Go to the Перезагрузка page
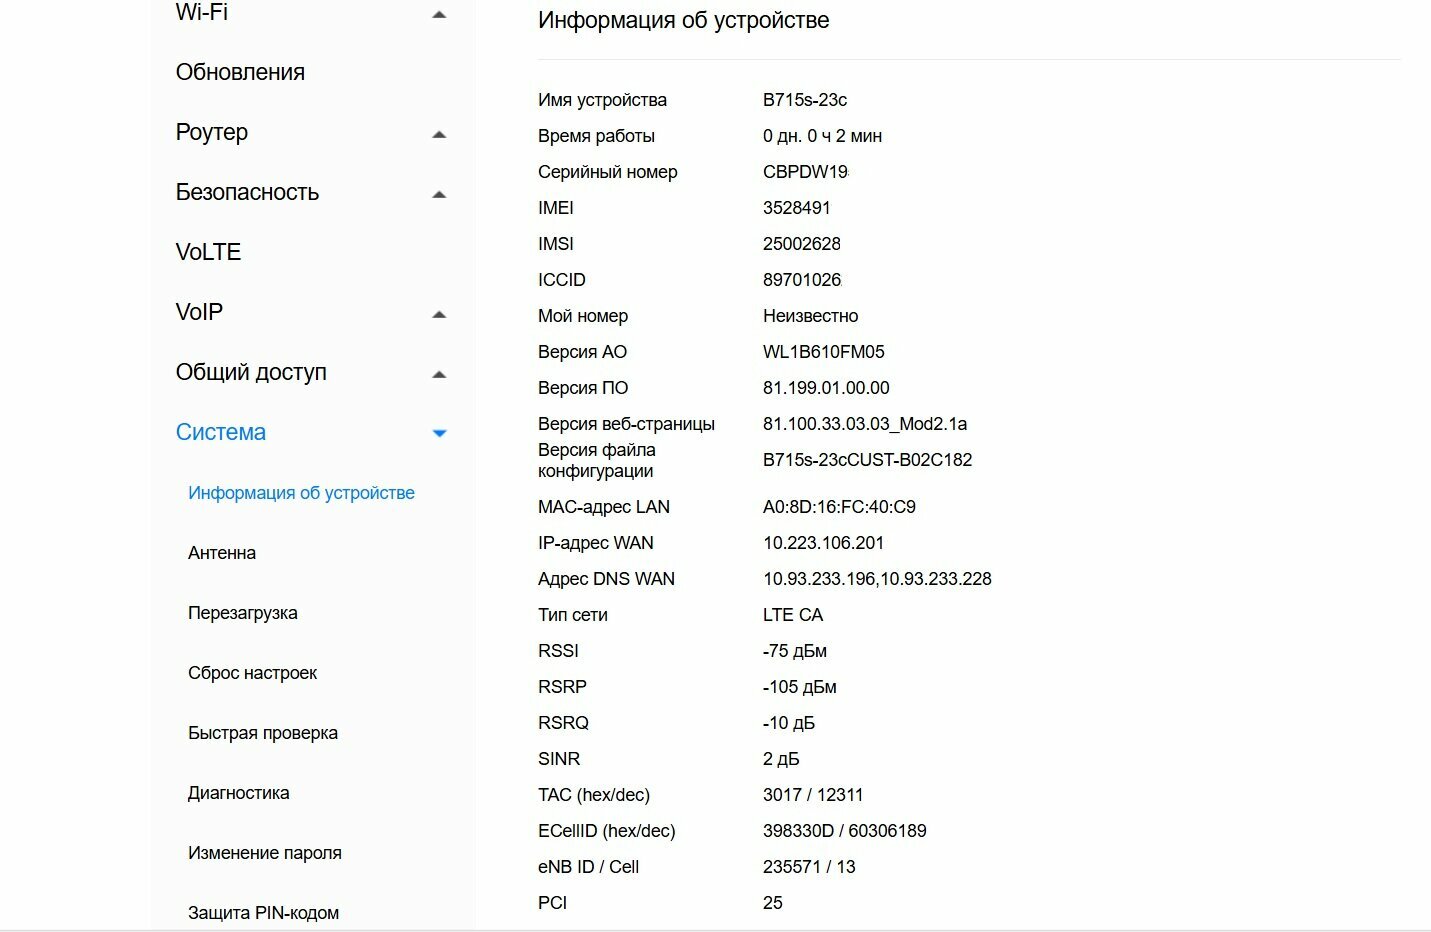Viewport: 1431px width, 932px height. 243,613
